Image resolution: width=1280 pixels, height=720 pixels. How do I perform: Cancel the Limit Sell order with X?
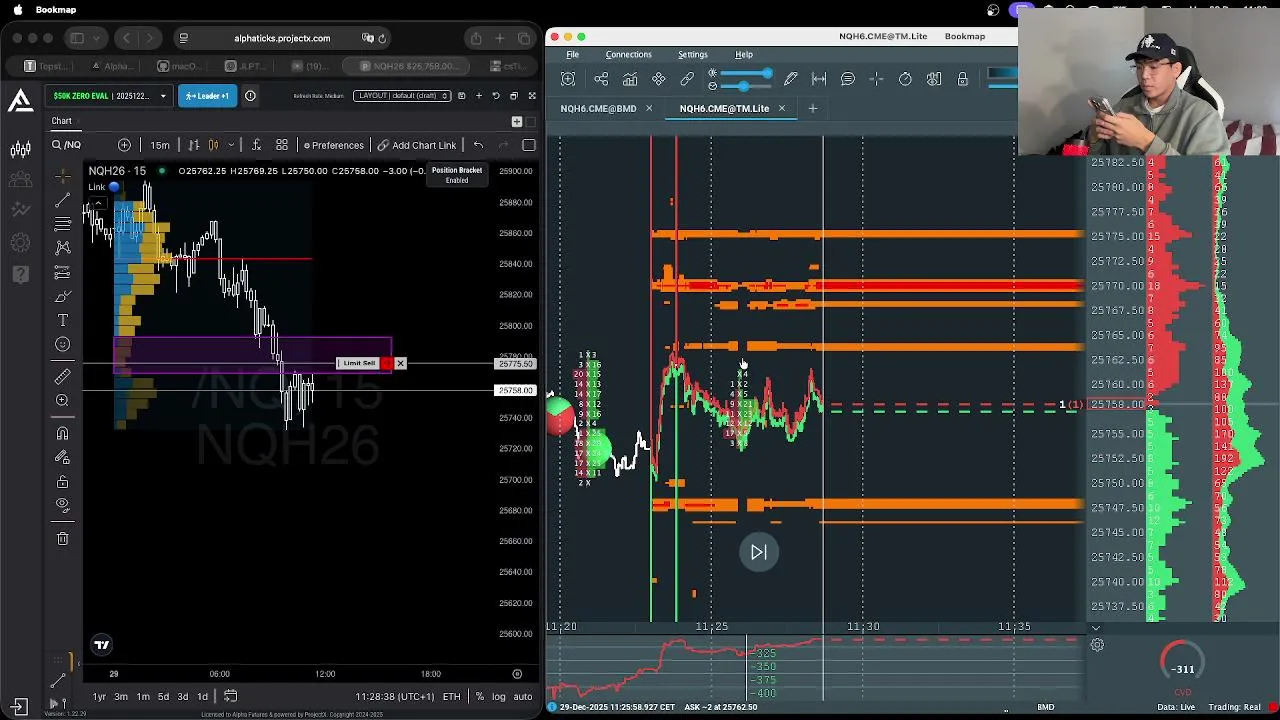(400, 363)
